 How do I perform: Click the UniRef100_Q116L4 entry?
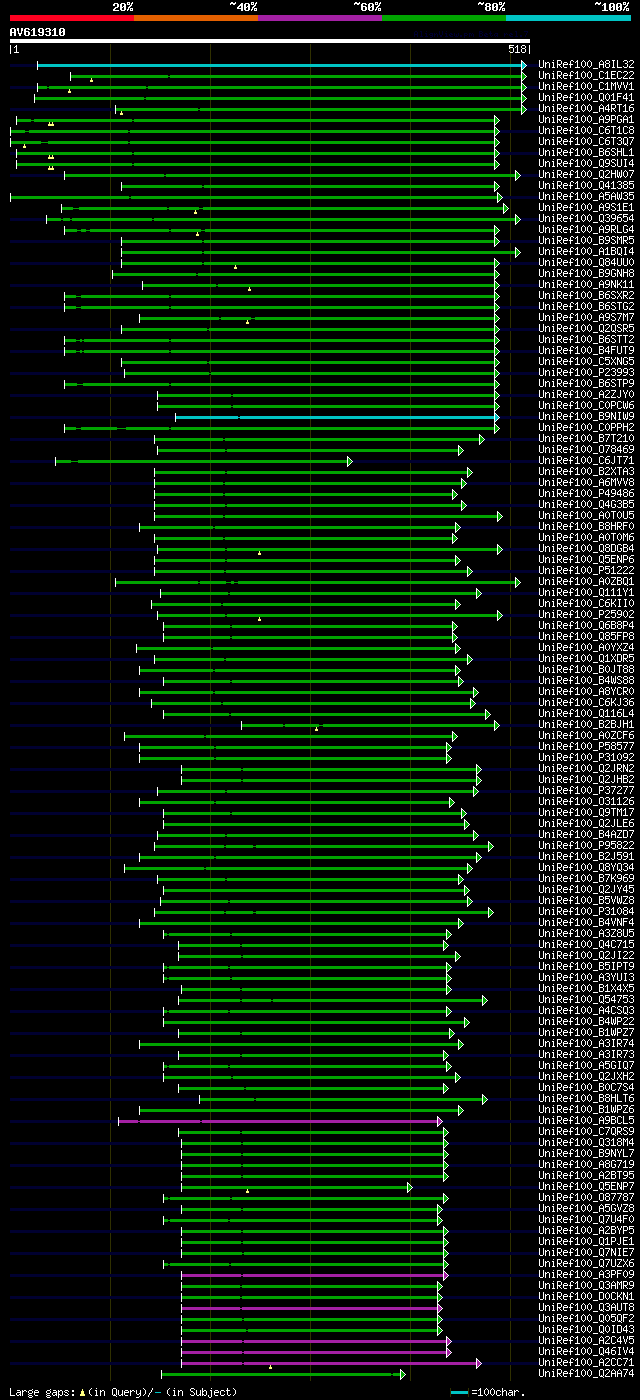click(x=586, y=714)
